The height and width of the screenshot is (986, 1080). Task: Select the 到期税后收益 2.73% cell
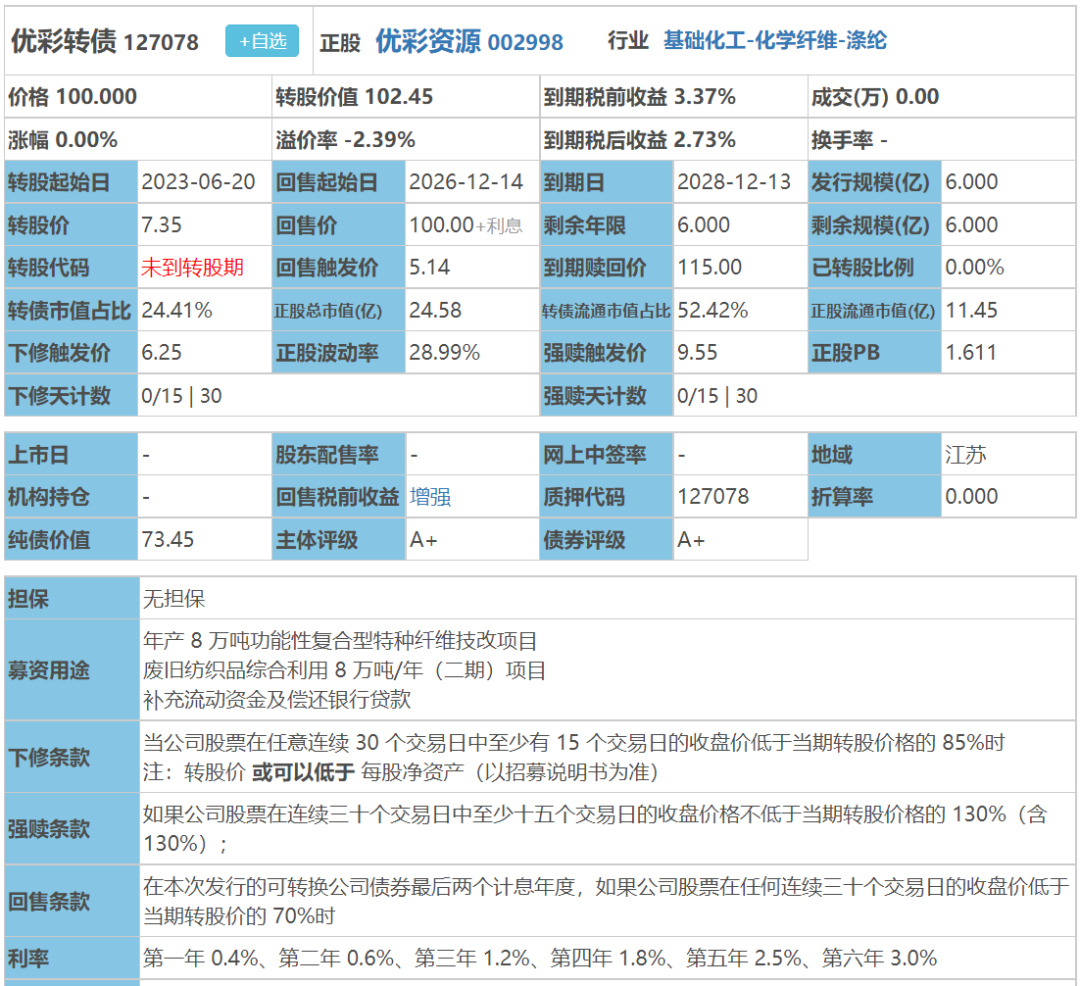pos(673,139)
